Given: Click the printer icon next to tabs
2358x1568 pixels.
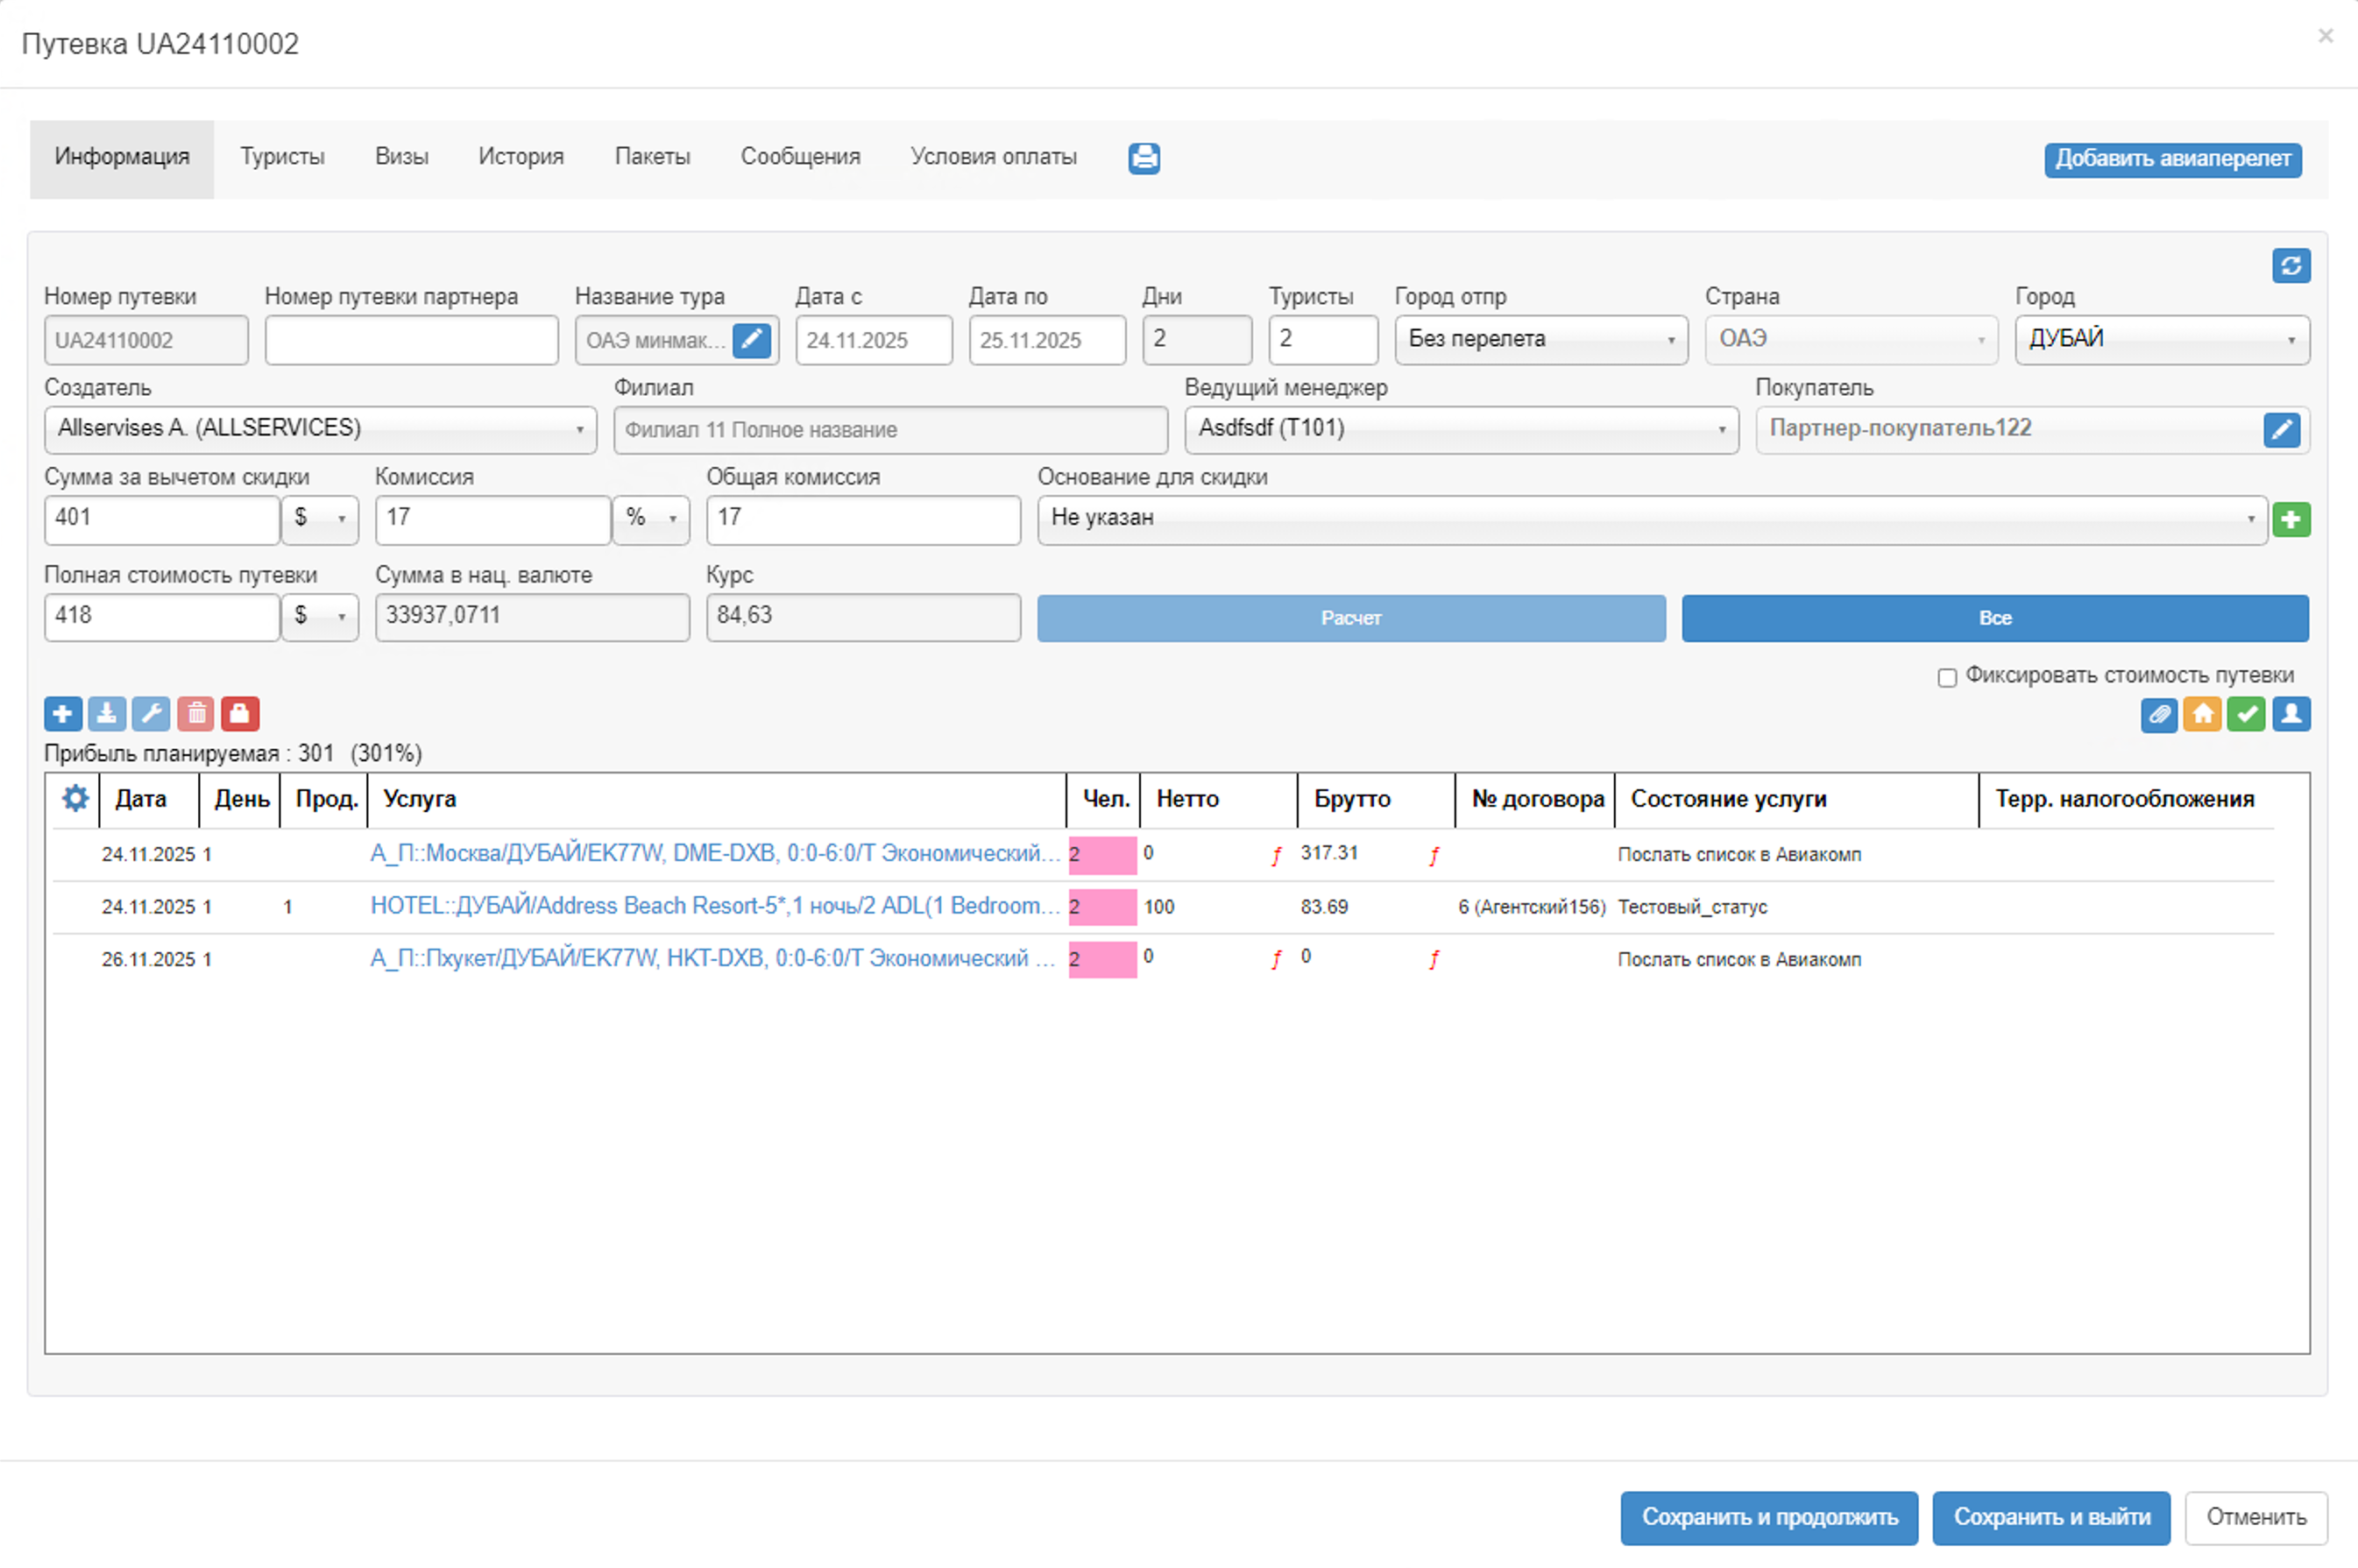Looking at the screenshot, I should [1144, 158].
